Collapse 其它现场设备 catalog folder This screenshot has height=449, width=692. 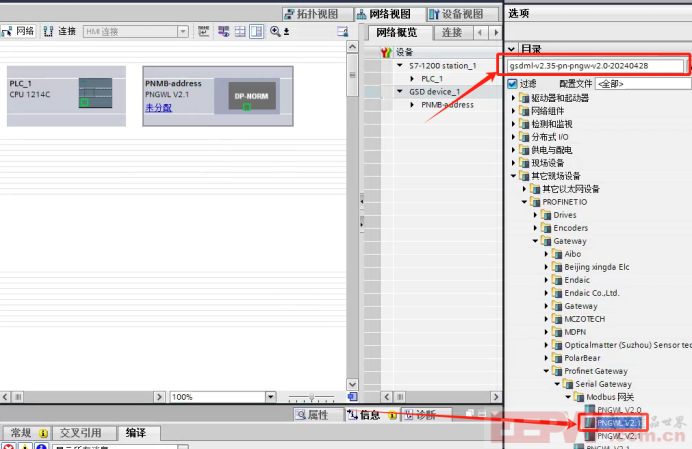513,176
